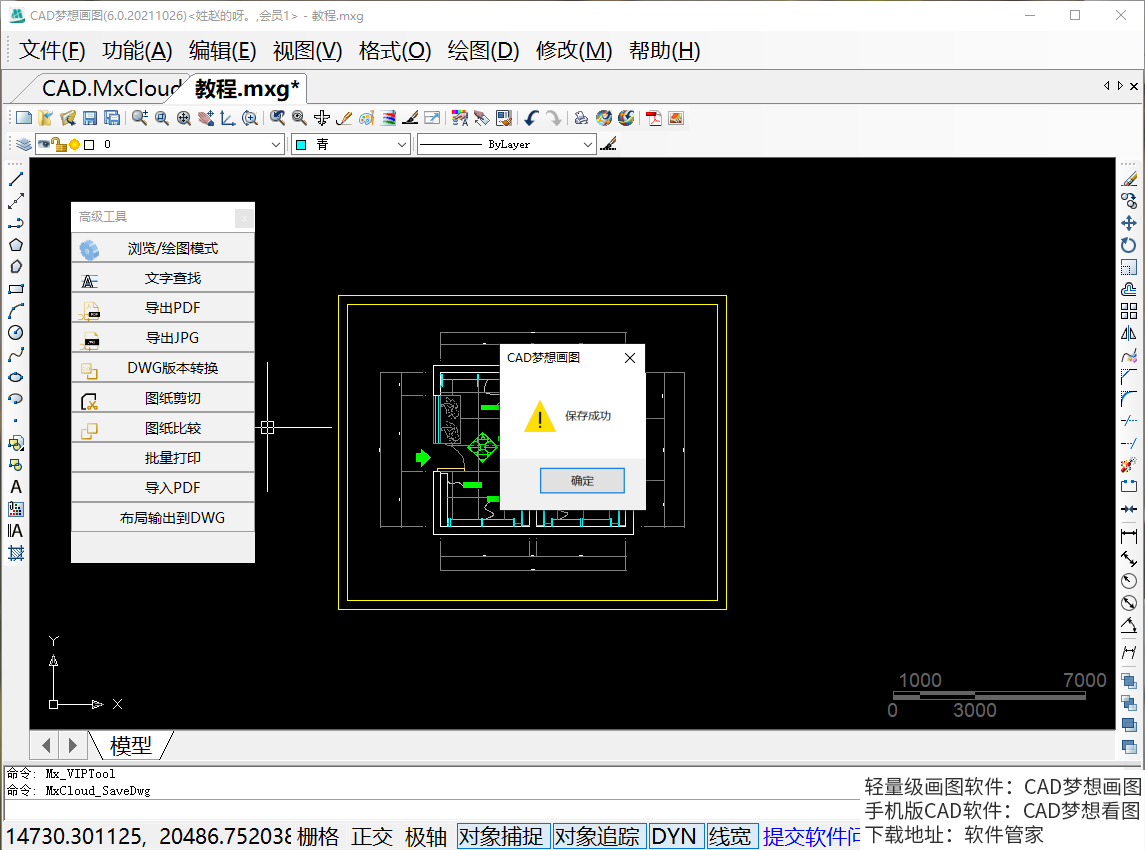Select the Circle drawing tool
Viewport: 1145px width, 850px height.
[16, 333]
